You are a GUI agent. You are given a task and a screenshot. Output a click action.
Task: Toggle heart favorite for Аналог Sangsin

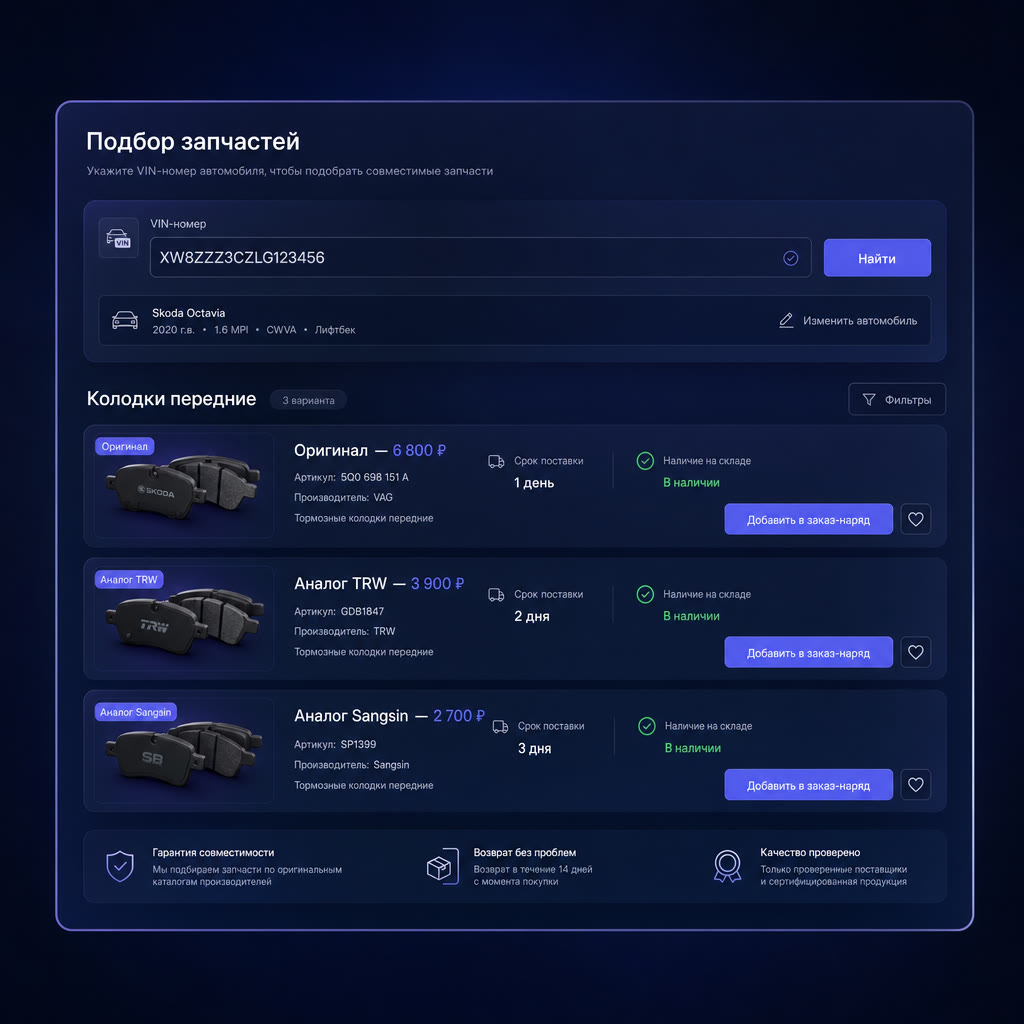[x=916, y=784]
